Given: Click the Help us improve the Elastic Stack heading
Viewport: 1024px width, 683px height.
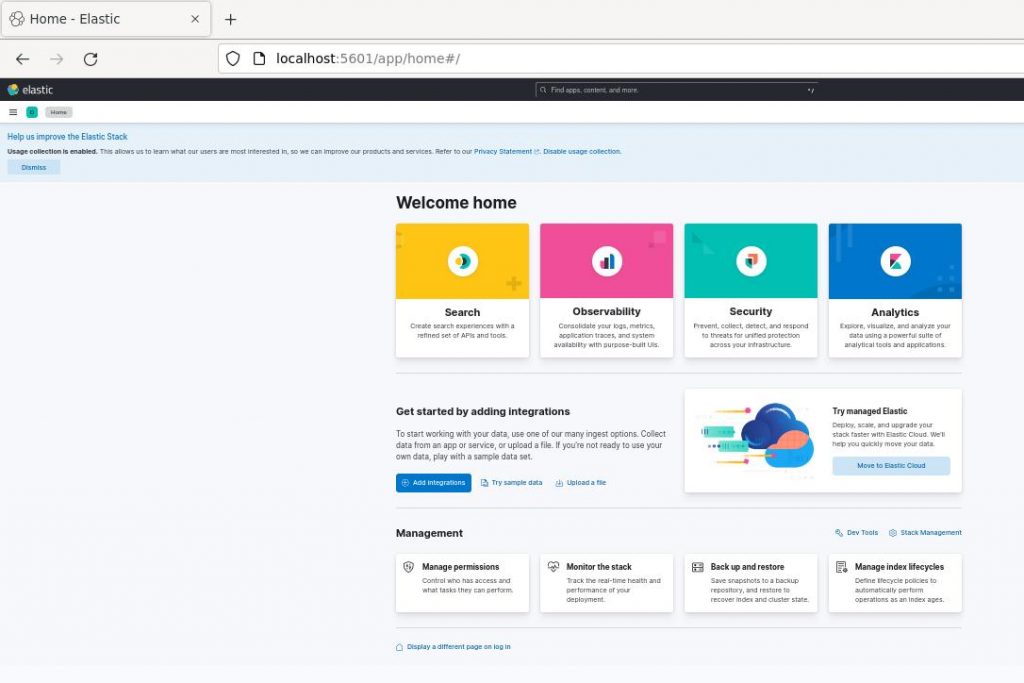Looking at the screenshot, I should tap(67, 137).
